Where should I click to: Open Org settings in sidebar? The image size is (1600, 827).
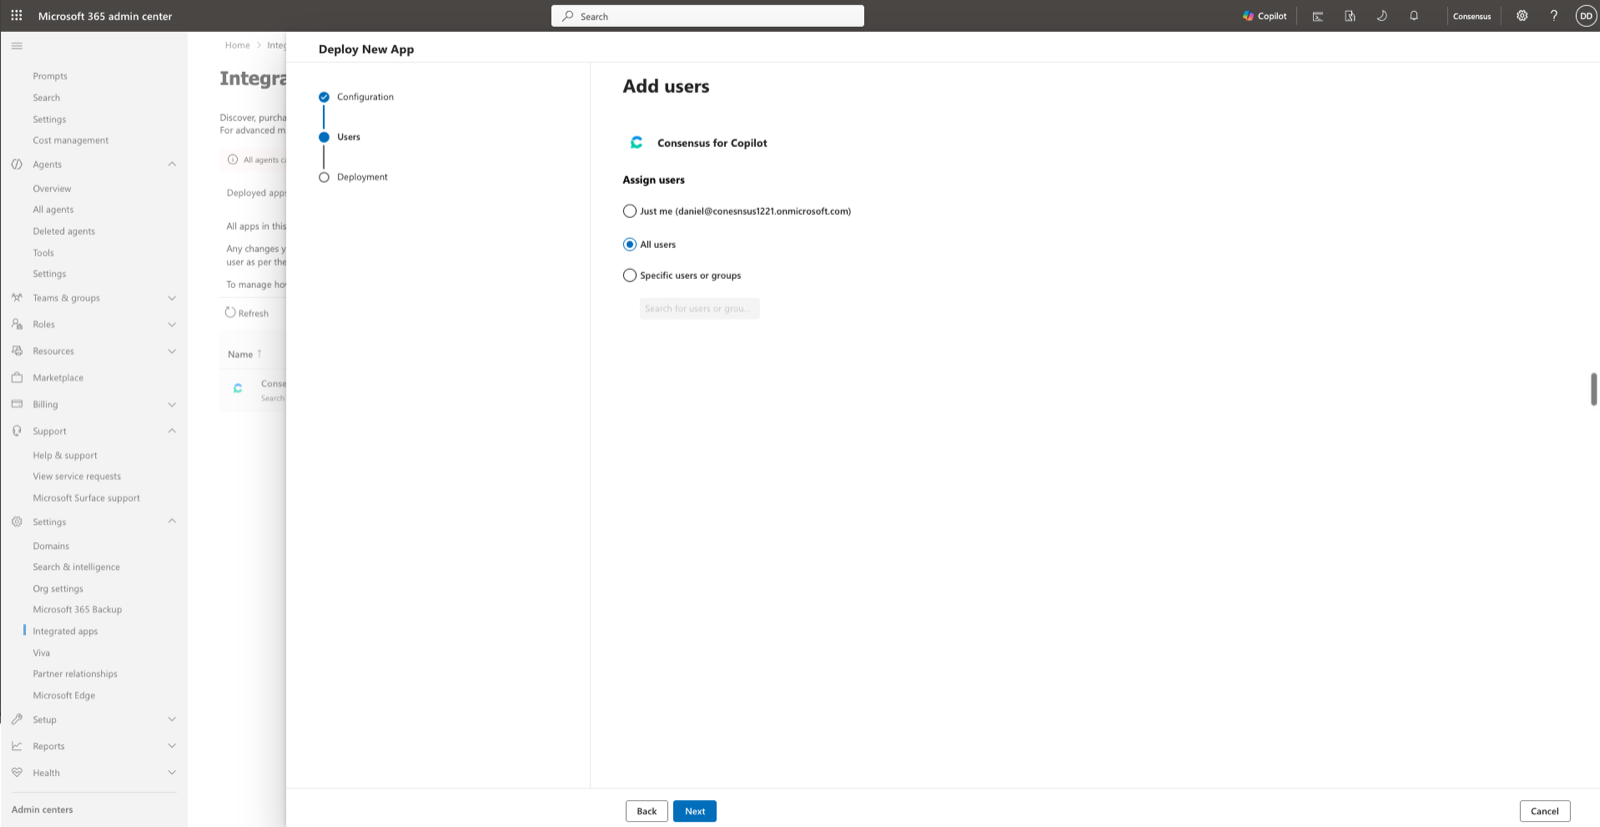tap(58, 588)
